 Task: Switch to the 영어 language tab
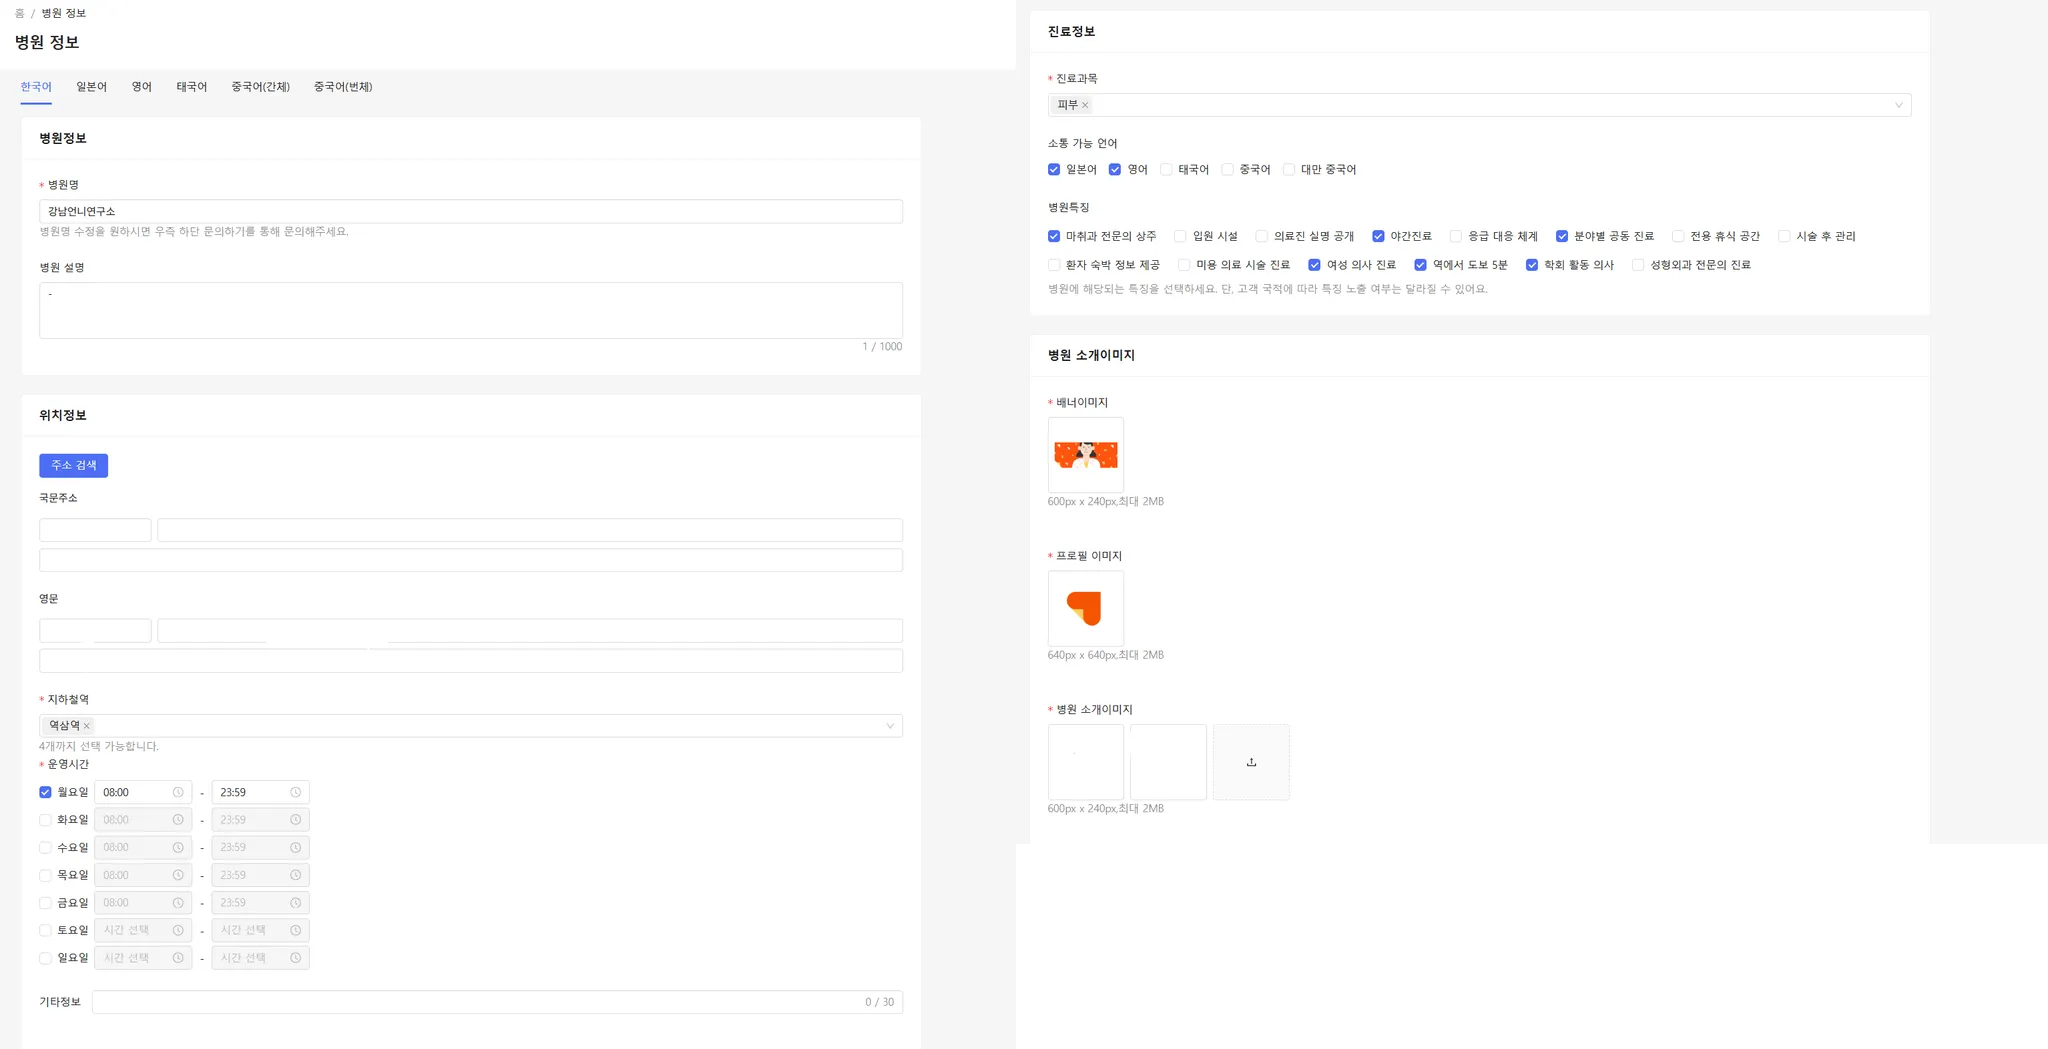[141, 87]
